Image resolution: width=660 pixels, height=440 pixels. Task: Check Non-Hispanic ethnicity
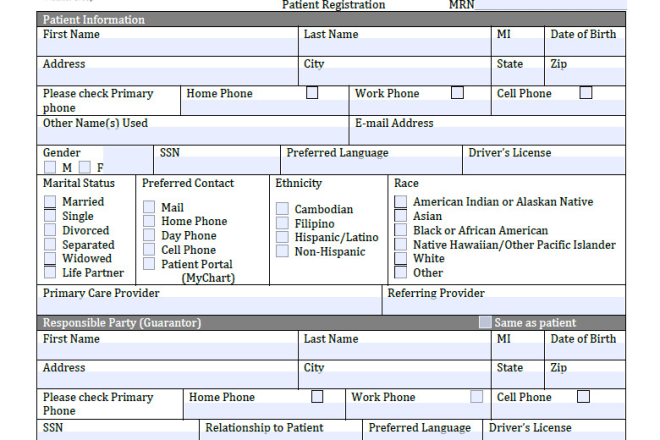click(x=282, y=251)
